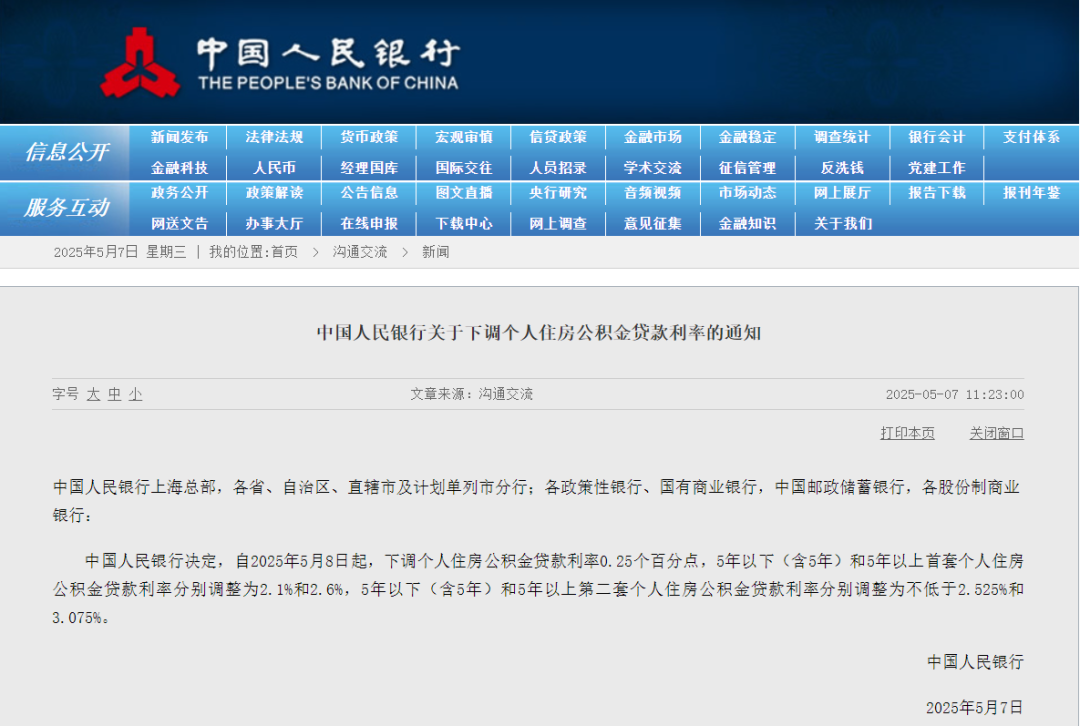Image resolution: width=1080 pixels, height=726 pixels.
Task: Open 在线申报 menu item
Action: (x=369, y=224)
